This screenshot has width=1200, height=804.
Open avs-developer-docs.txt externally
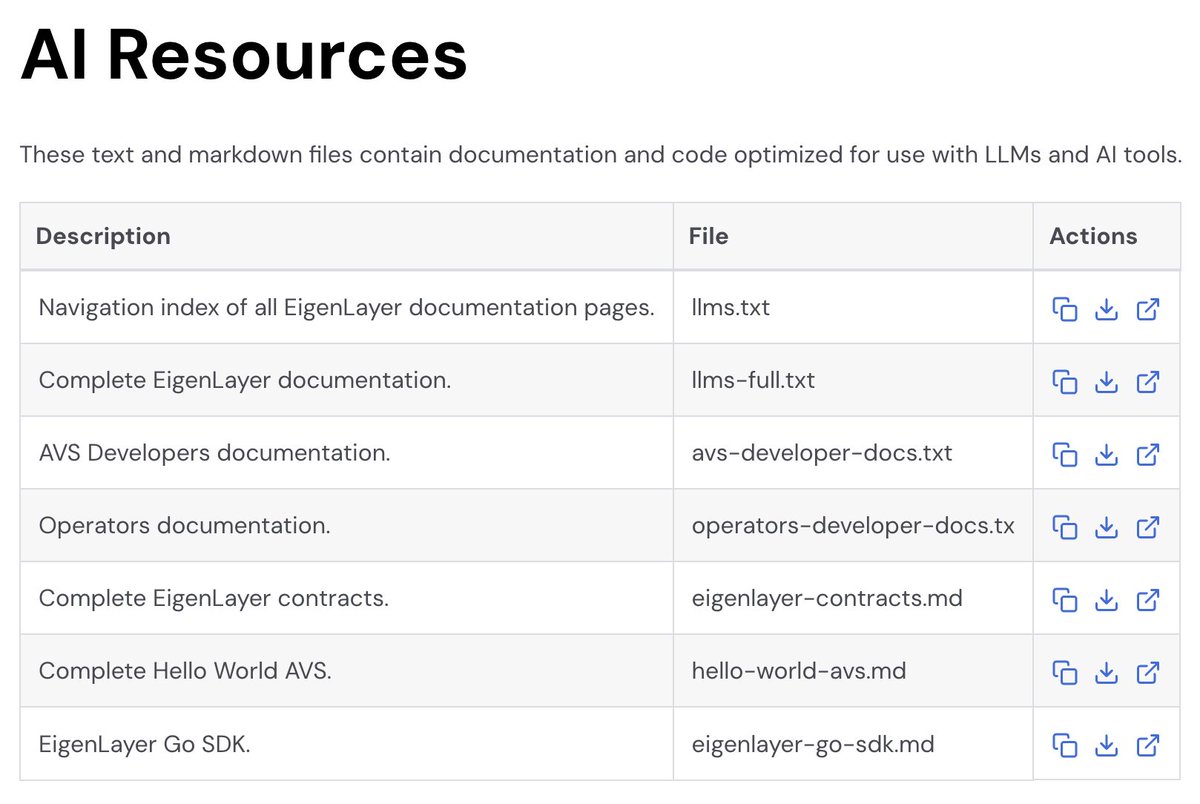coord(1148,454)
